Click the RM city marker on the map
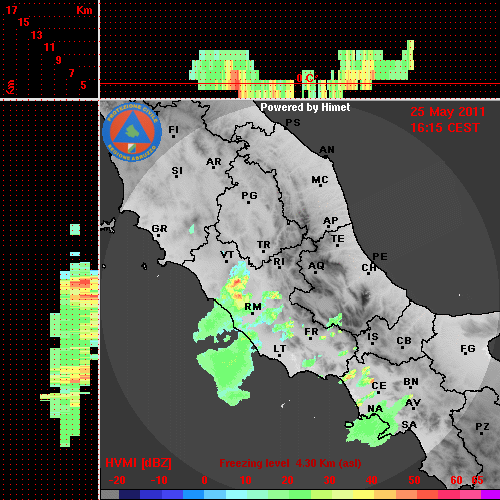 point(252,314)
